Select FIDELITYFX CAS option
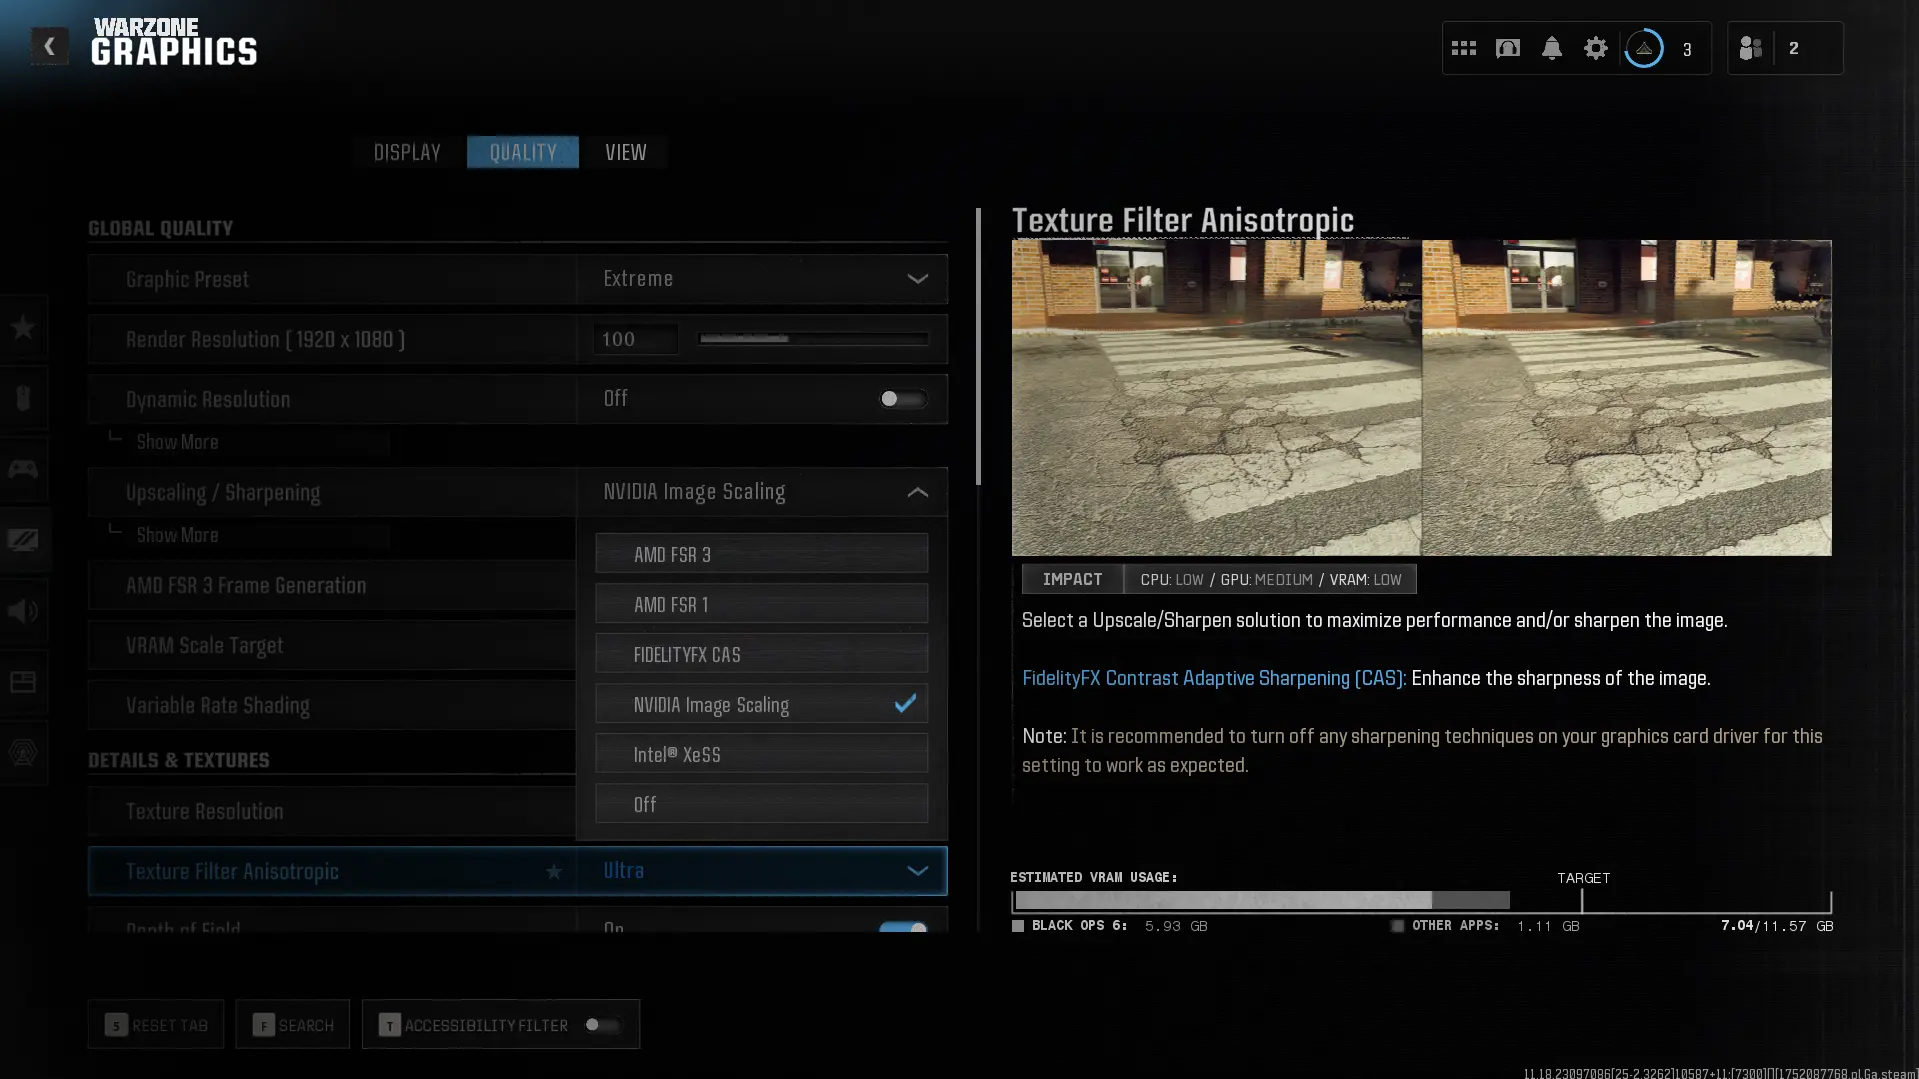 (762, 654)
